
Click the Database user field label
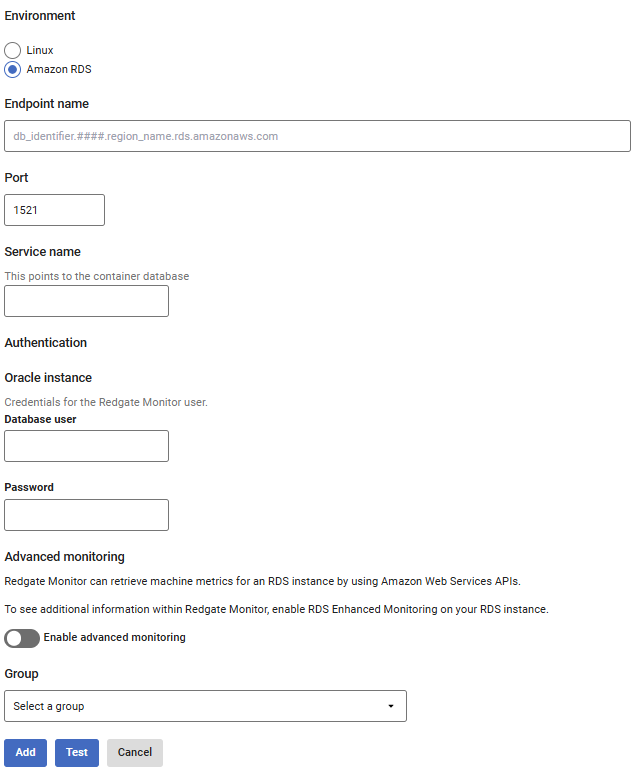[41, 420]
